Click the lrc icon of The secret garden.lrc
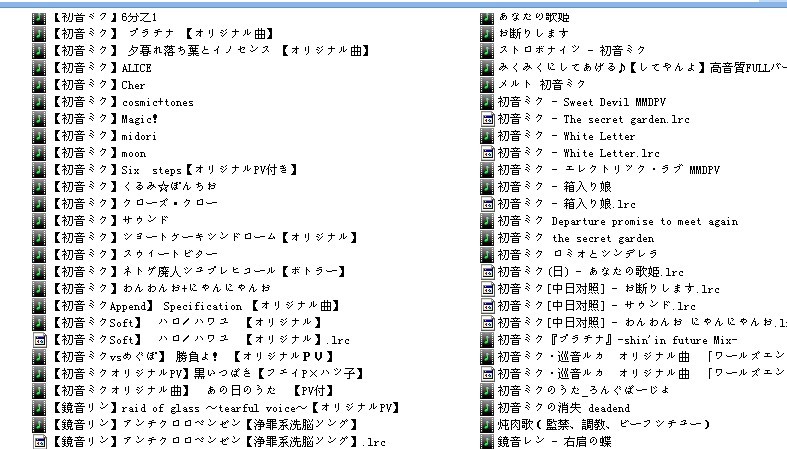 487,119
